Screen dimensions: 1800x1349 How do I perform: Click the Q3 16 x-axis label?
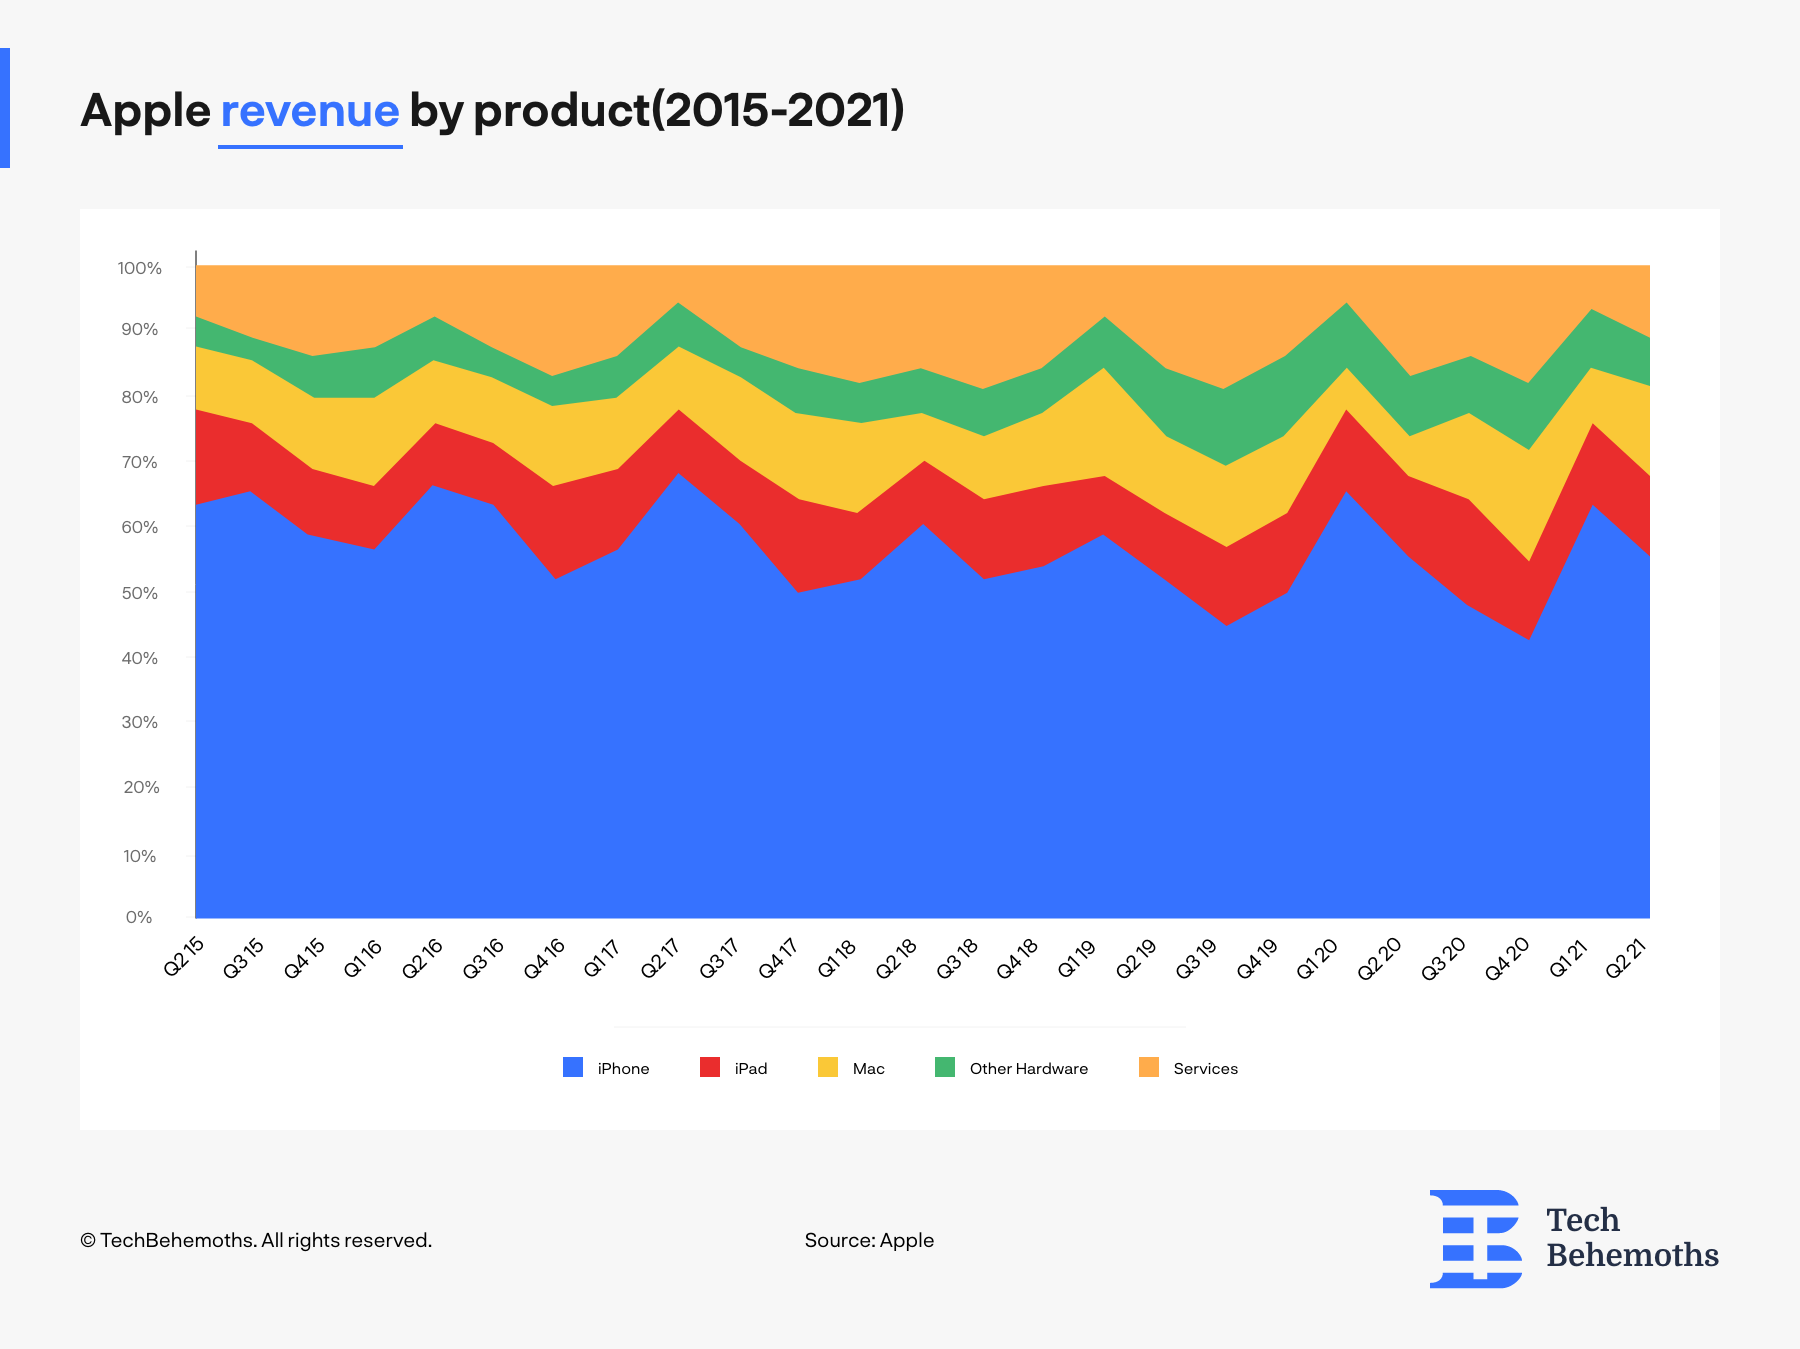coord(485,957)
